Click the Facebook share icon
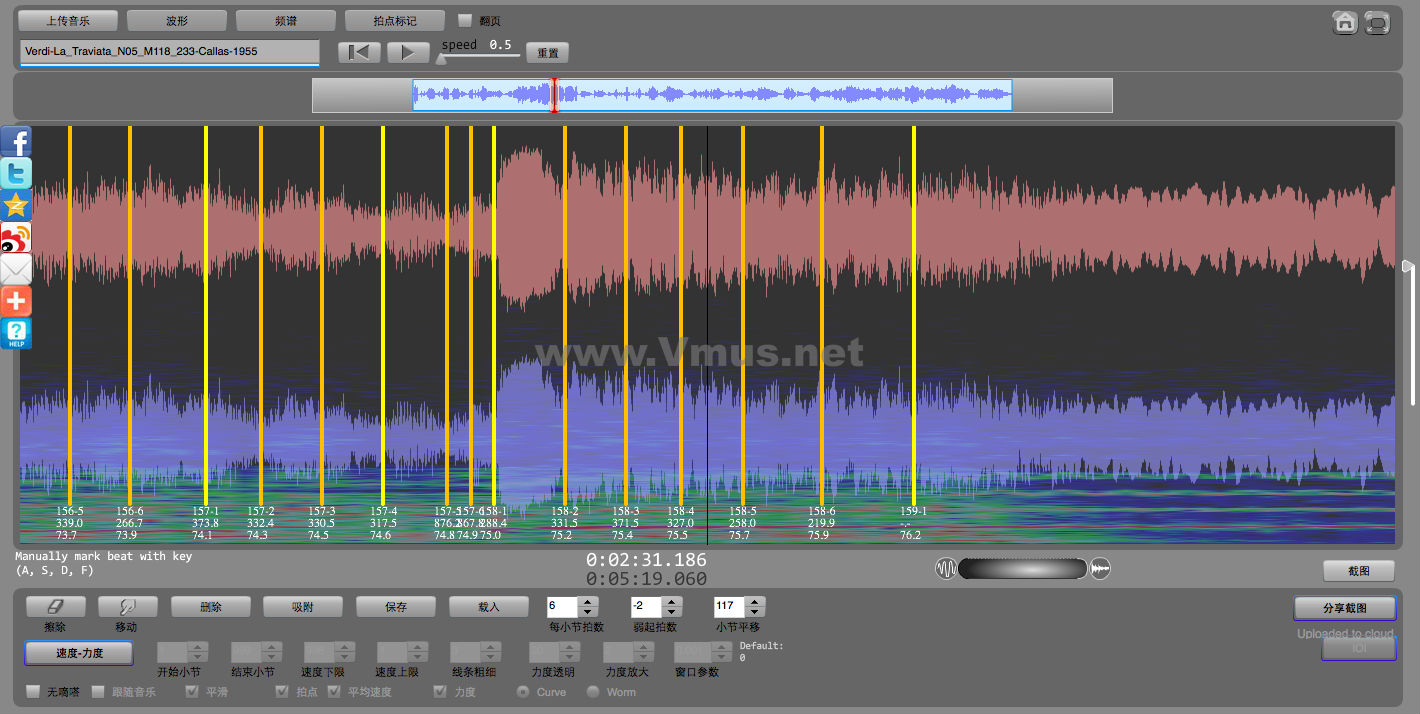 click(x=16, y=142)
